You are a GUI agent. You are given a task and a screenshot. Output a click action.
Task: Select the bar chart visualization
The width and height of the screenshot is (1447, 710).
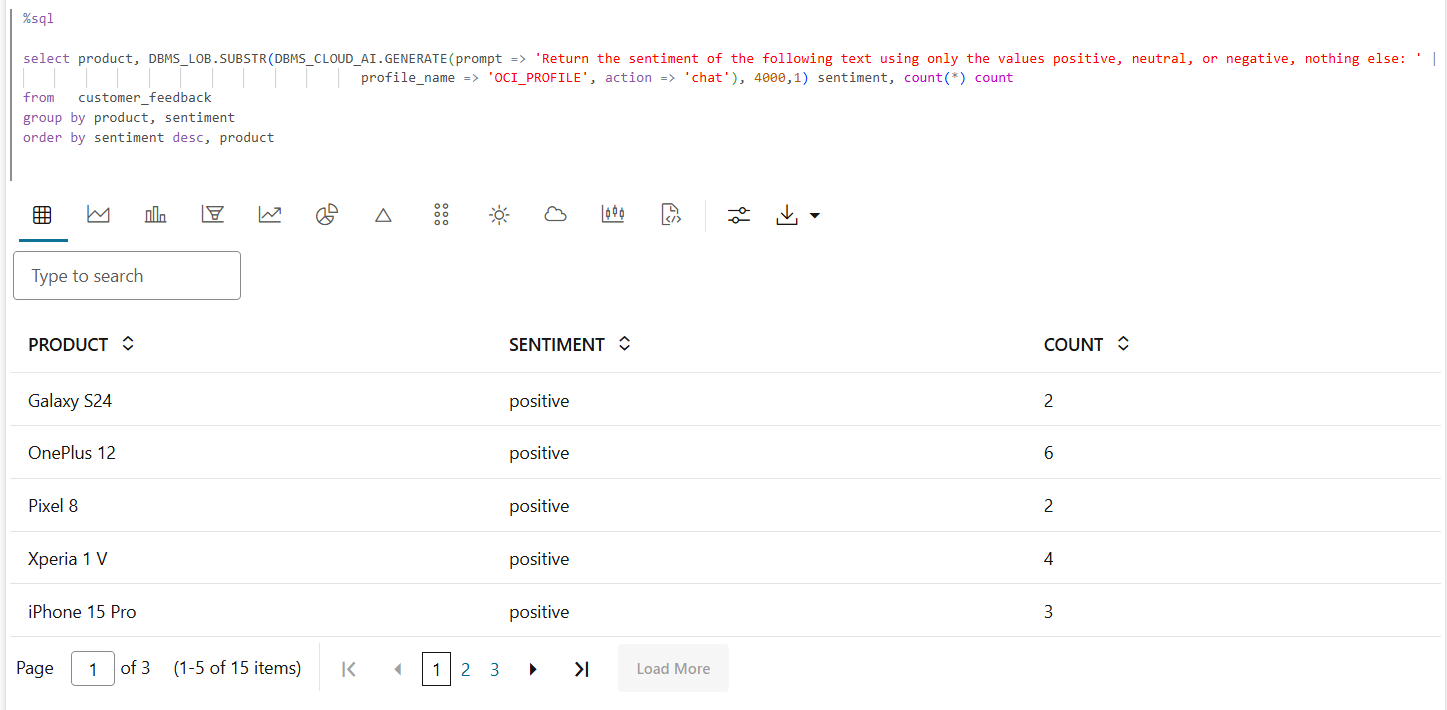pos(155,215)
